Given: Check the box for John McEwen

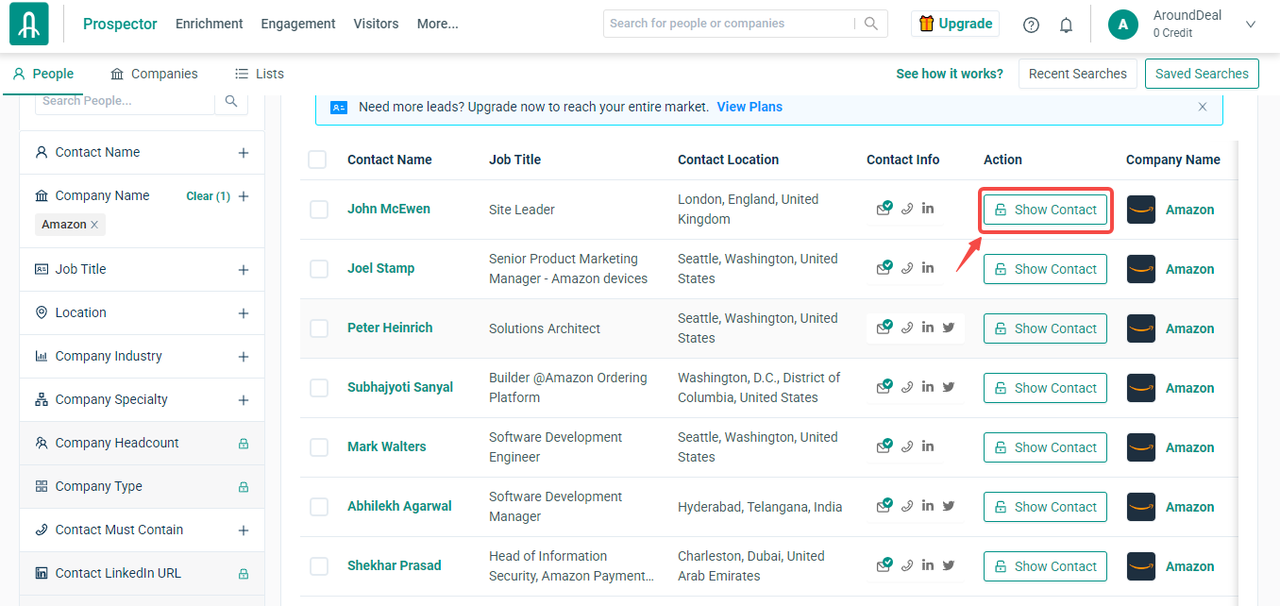Looking at the screenshot, I should [319, 209].
